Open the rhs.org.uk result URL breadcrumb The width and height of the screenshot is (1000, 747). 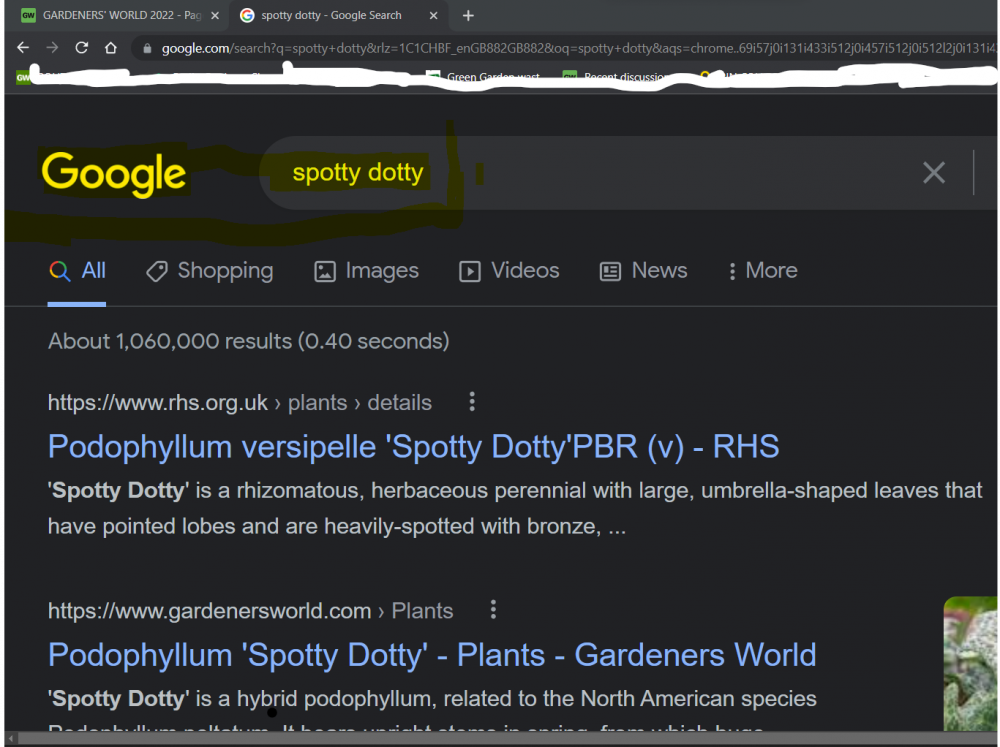(240, 403)
